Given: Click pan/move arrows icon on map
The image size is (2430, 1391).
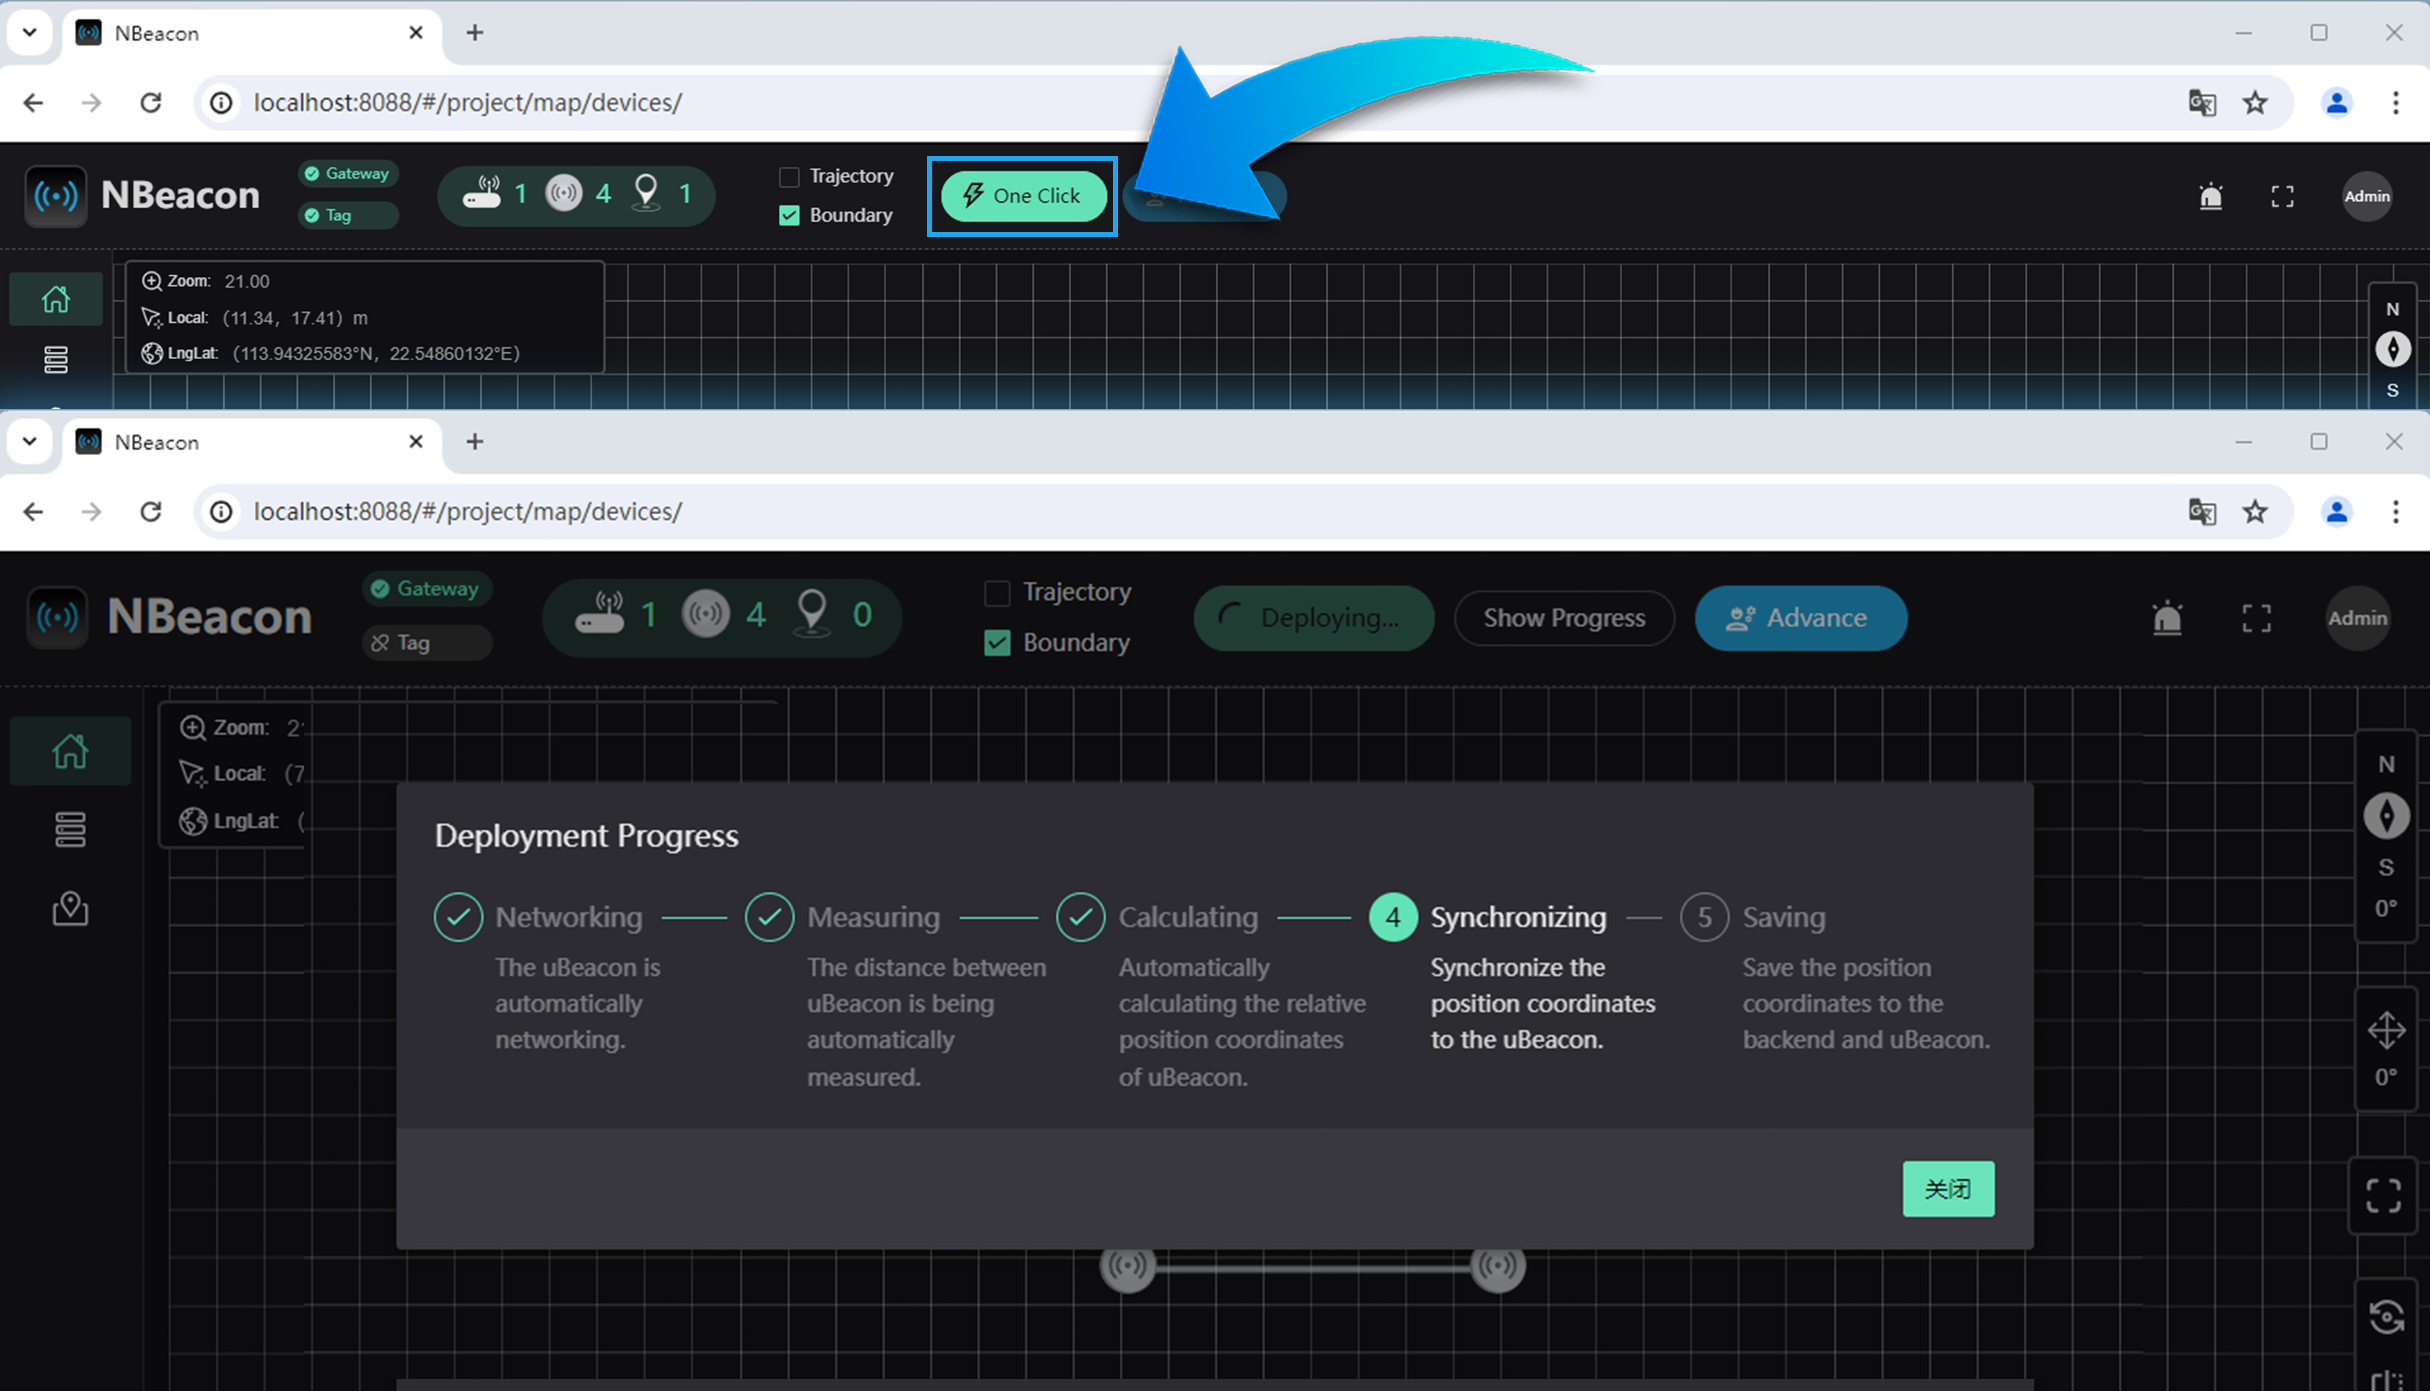Looking at the screenshot, I should pos(2386,1031).
